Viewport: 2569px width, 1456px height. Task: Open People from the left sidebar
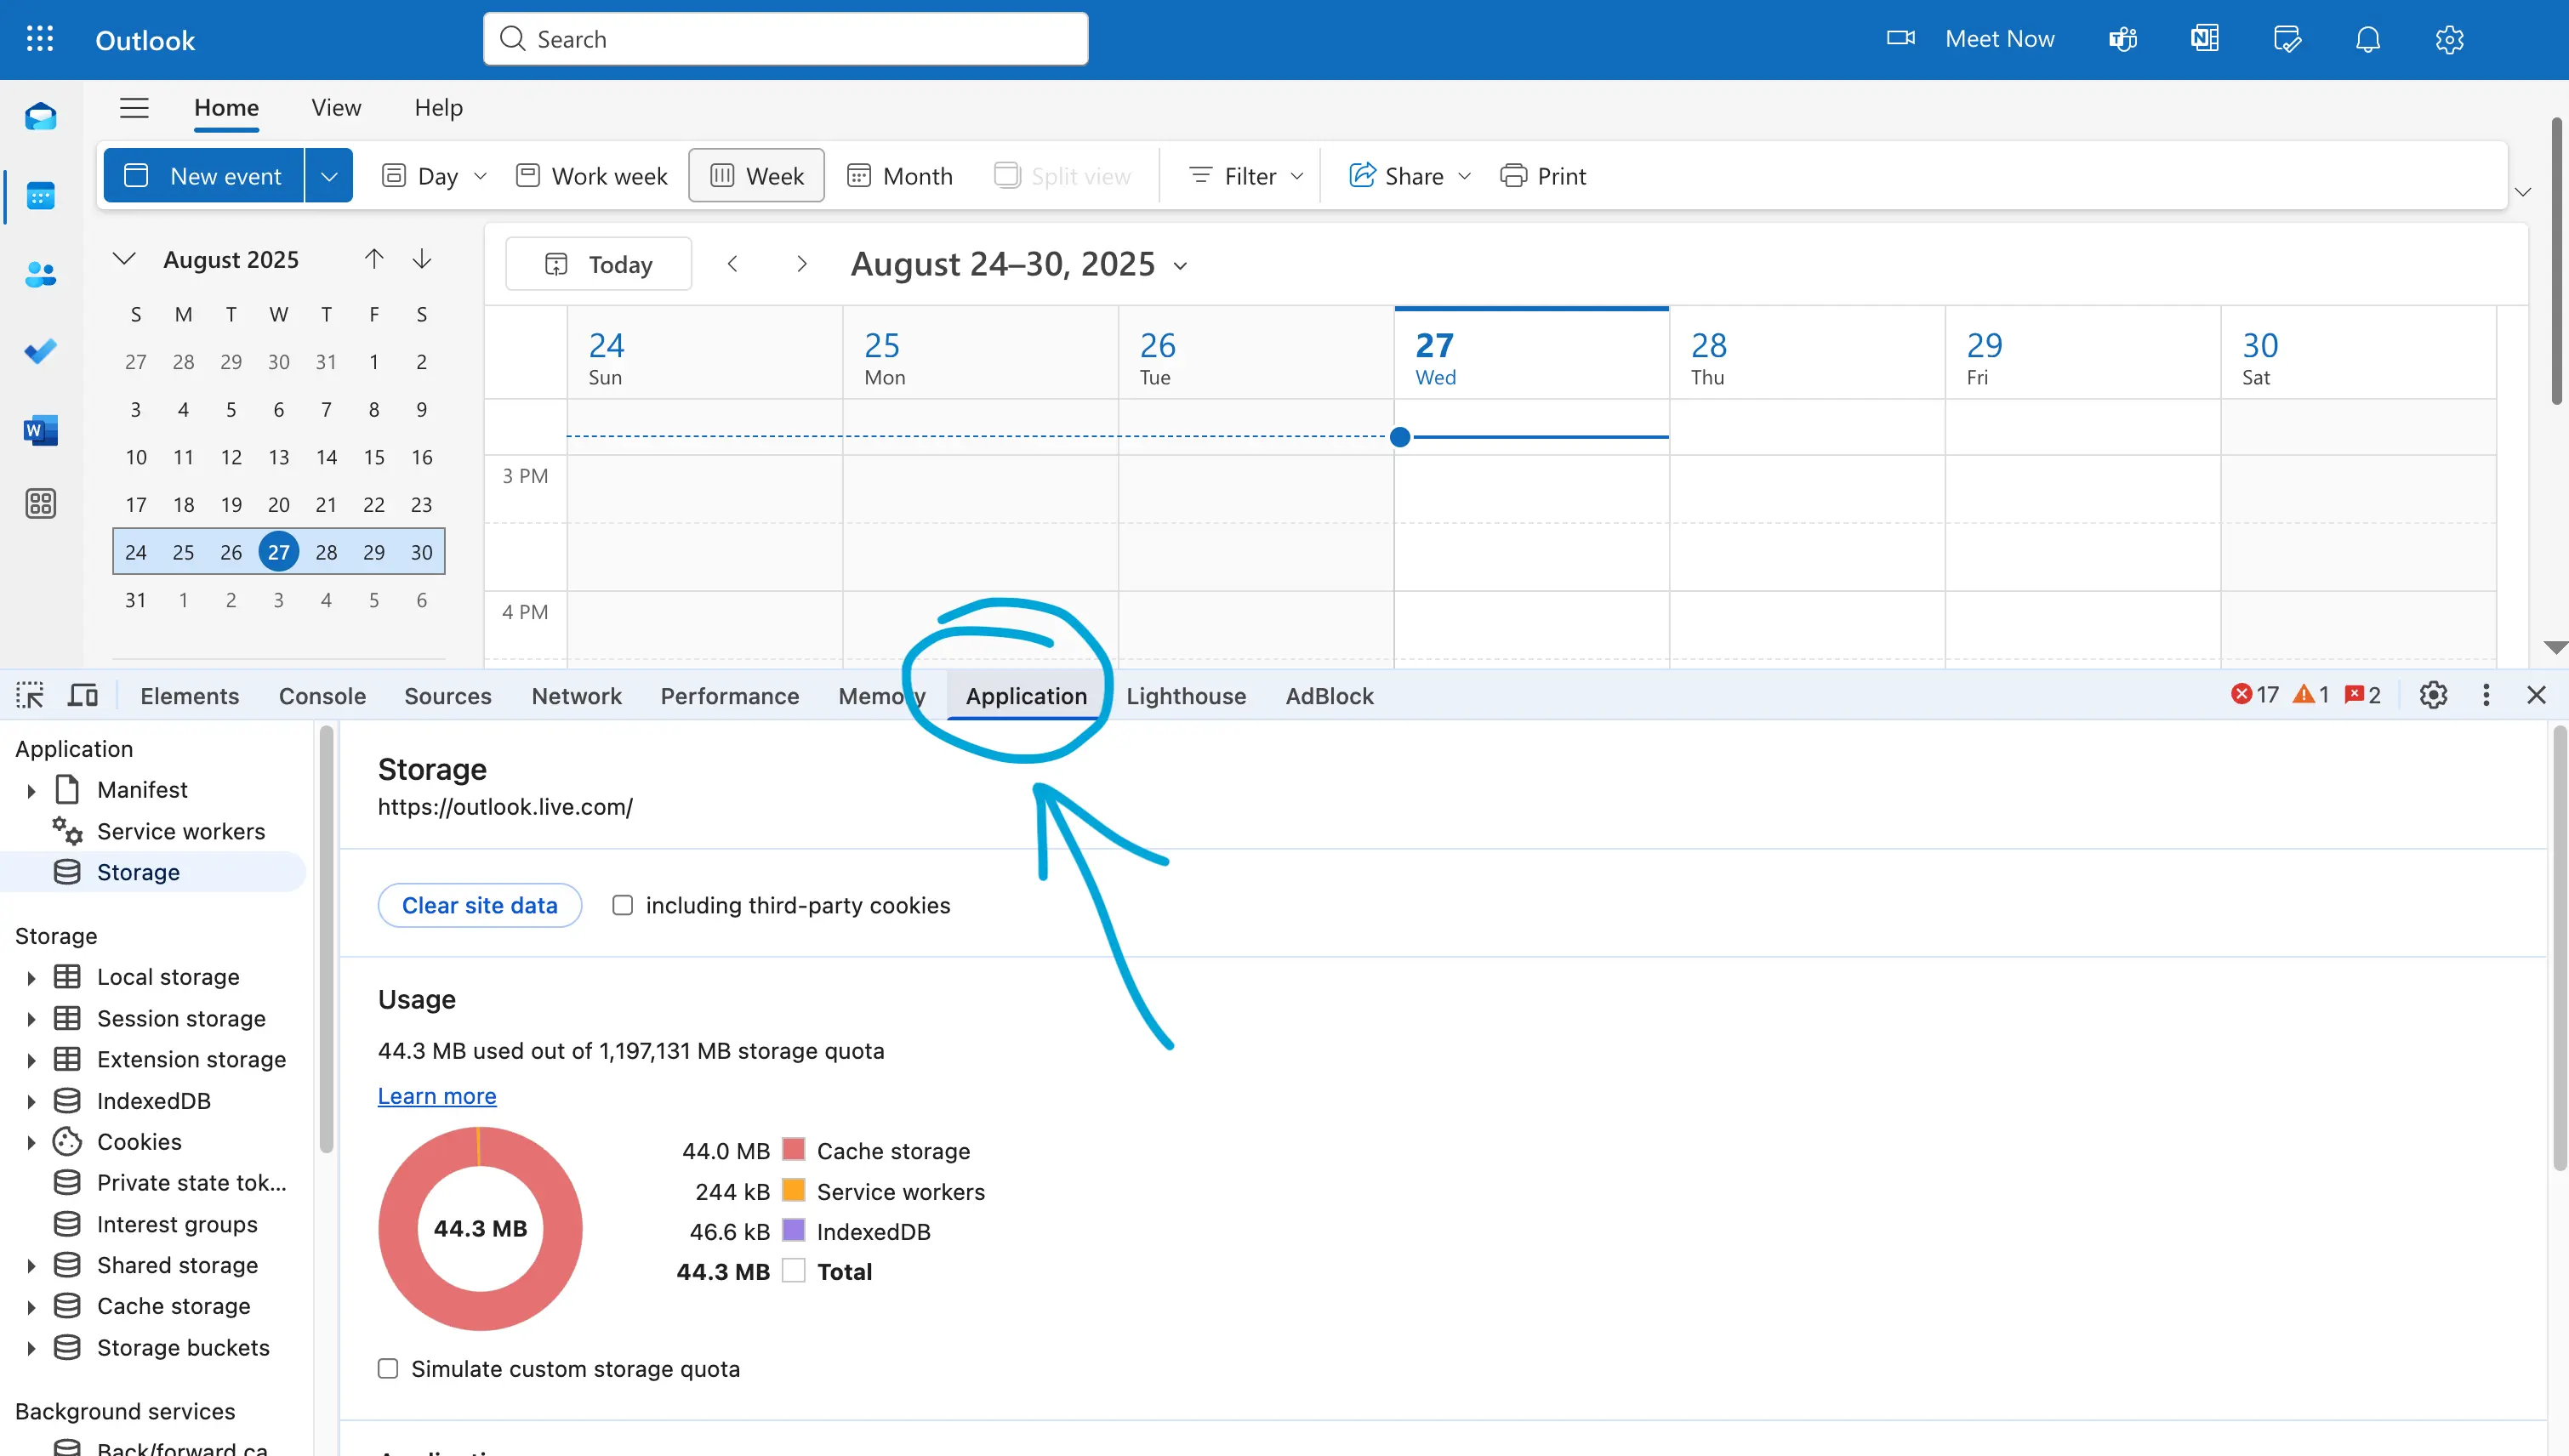pos(41,274)
